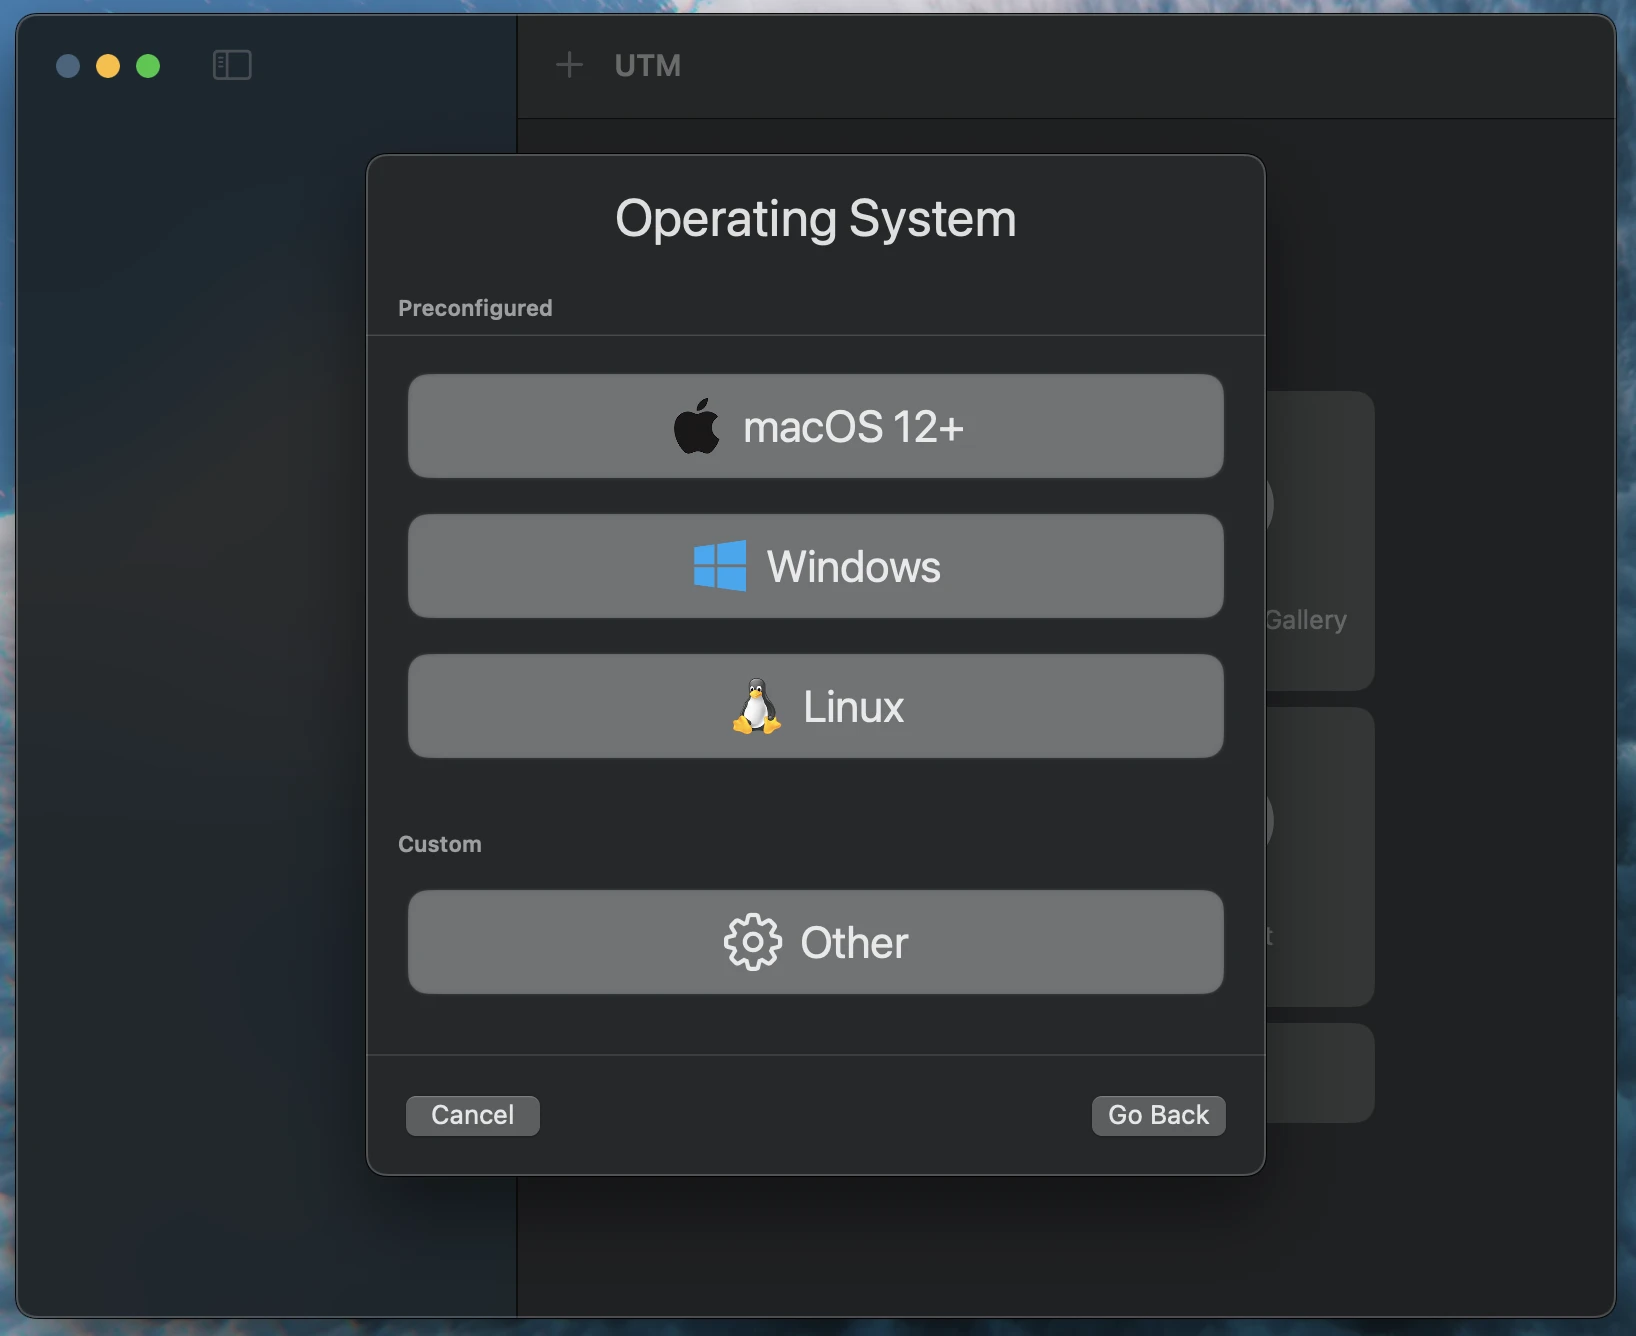The height and width of the screenshot is (1336, 1636).
Task: Select the Windows operating system button
Action: pos(815,566)
